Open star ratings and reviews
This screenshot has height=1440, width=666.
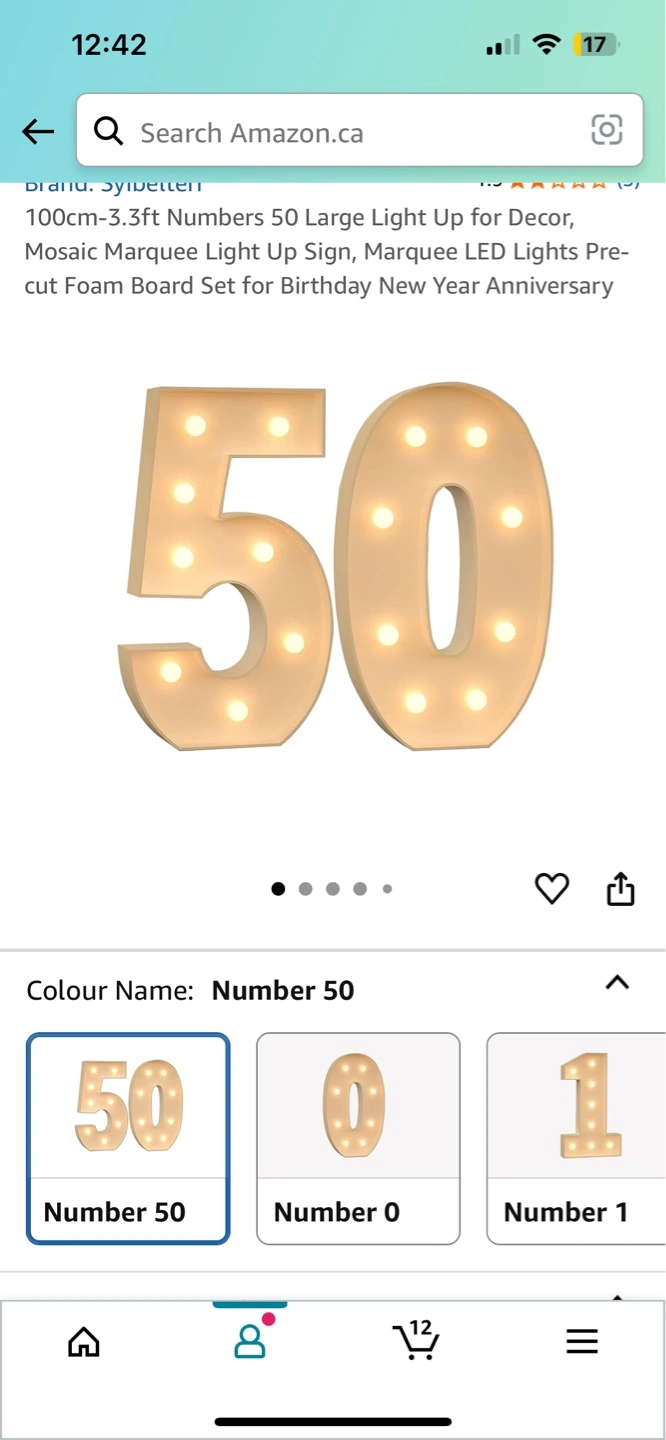[558, 185]
